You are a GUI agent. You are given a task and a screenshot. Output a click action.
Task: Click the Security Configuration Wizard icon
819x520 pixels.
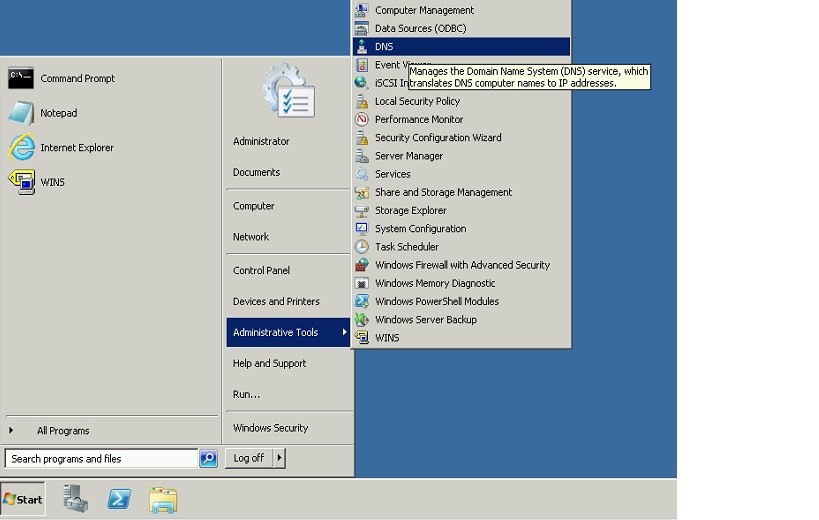361,138
